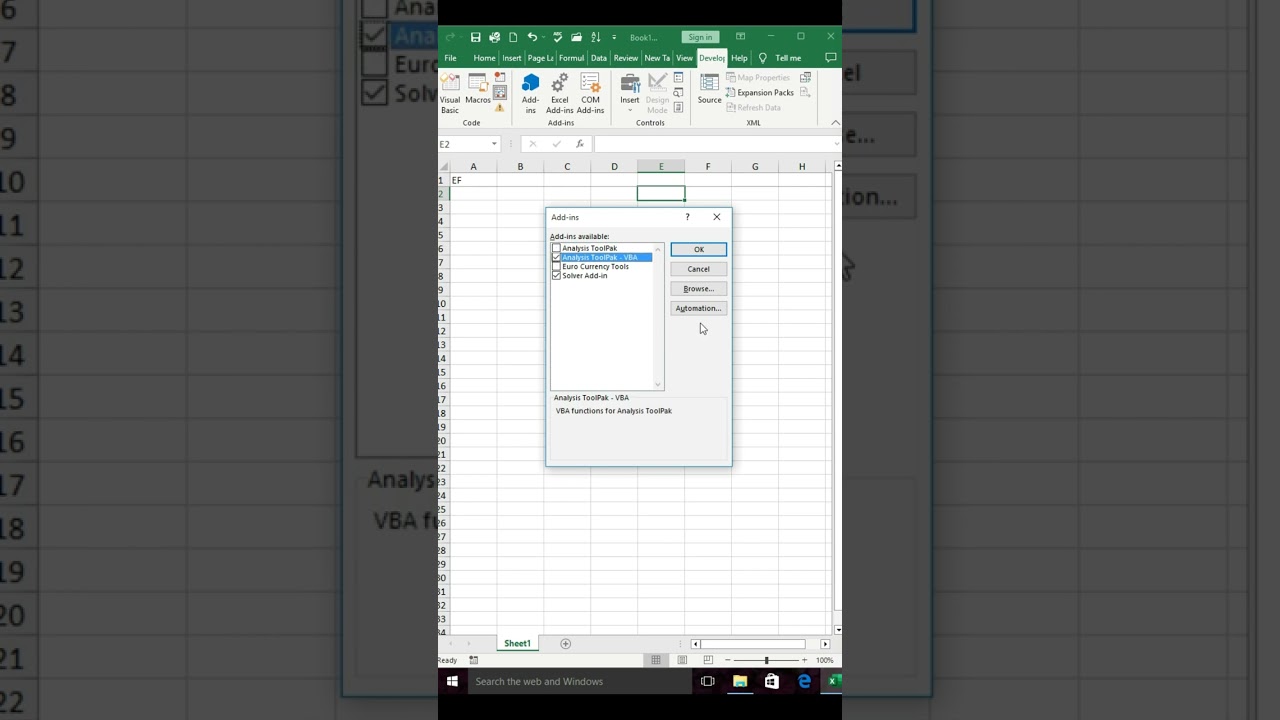Click the zoom slider handle
1280x720 pixels.
(767, 660)
